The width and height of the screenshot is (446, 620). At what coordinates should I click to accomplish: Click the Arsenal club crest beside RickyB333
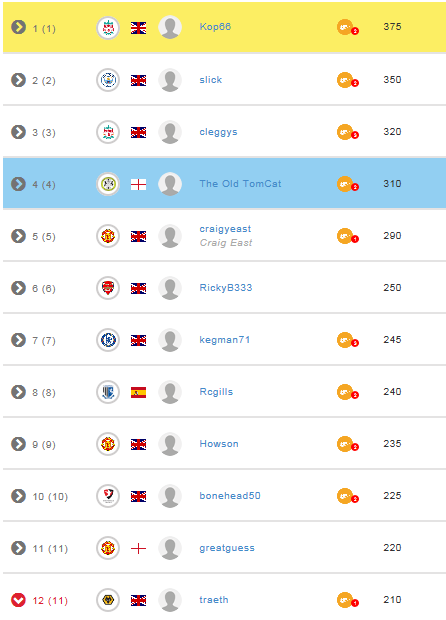click(108, 288)
